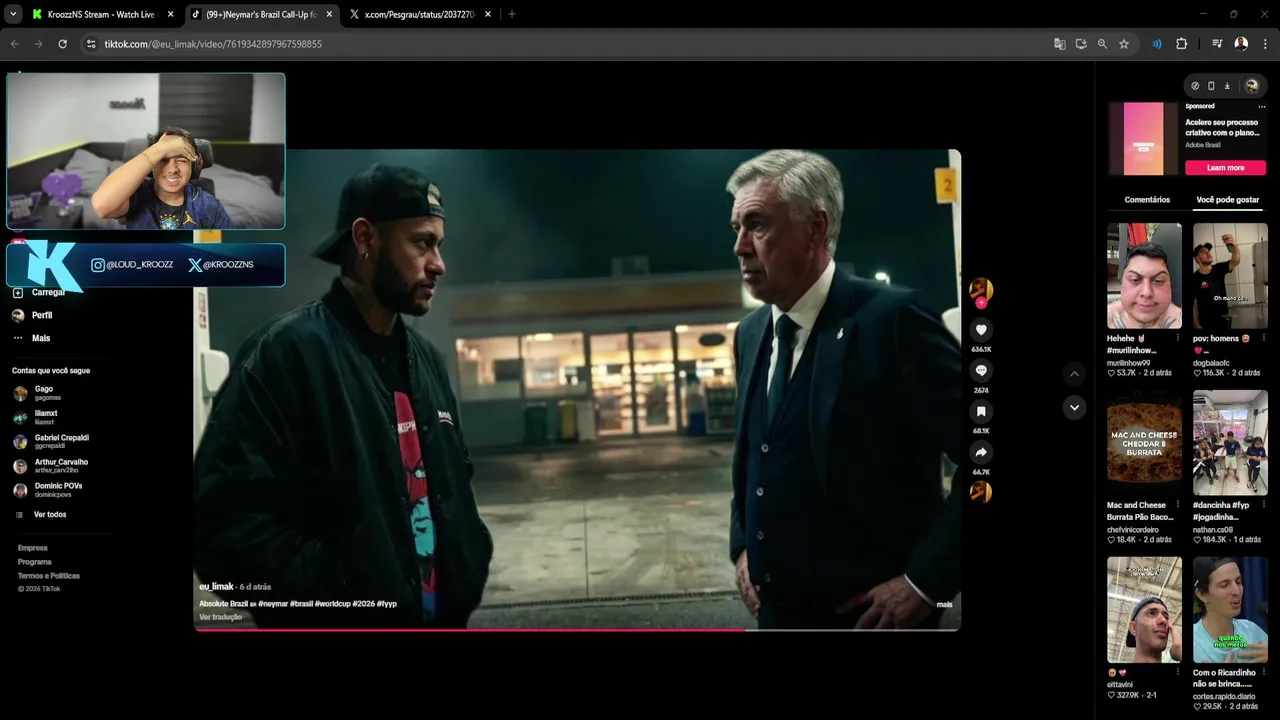The width and height of the screenshot is (1280, 720).
Task: Expand the caption with the mais link
Action: click(x=944, y=604)
